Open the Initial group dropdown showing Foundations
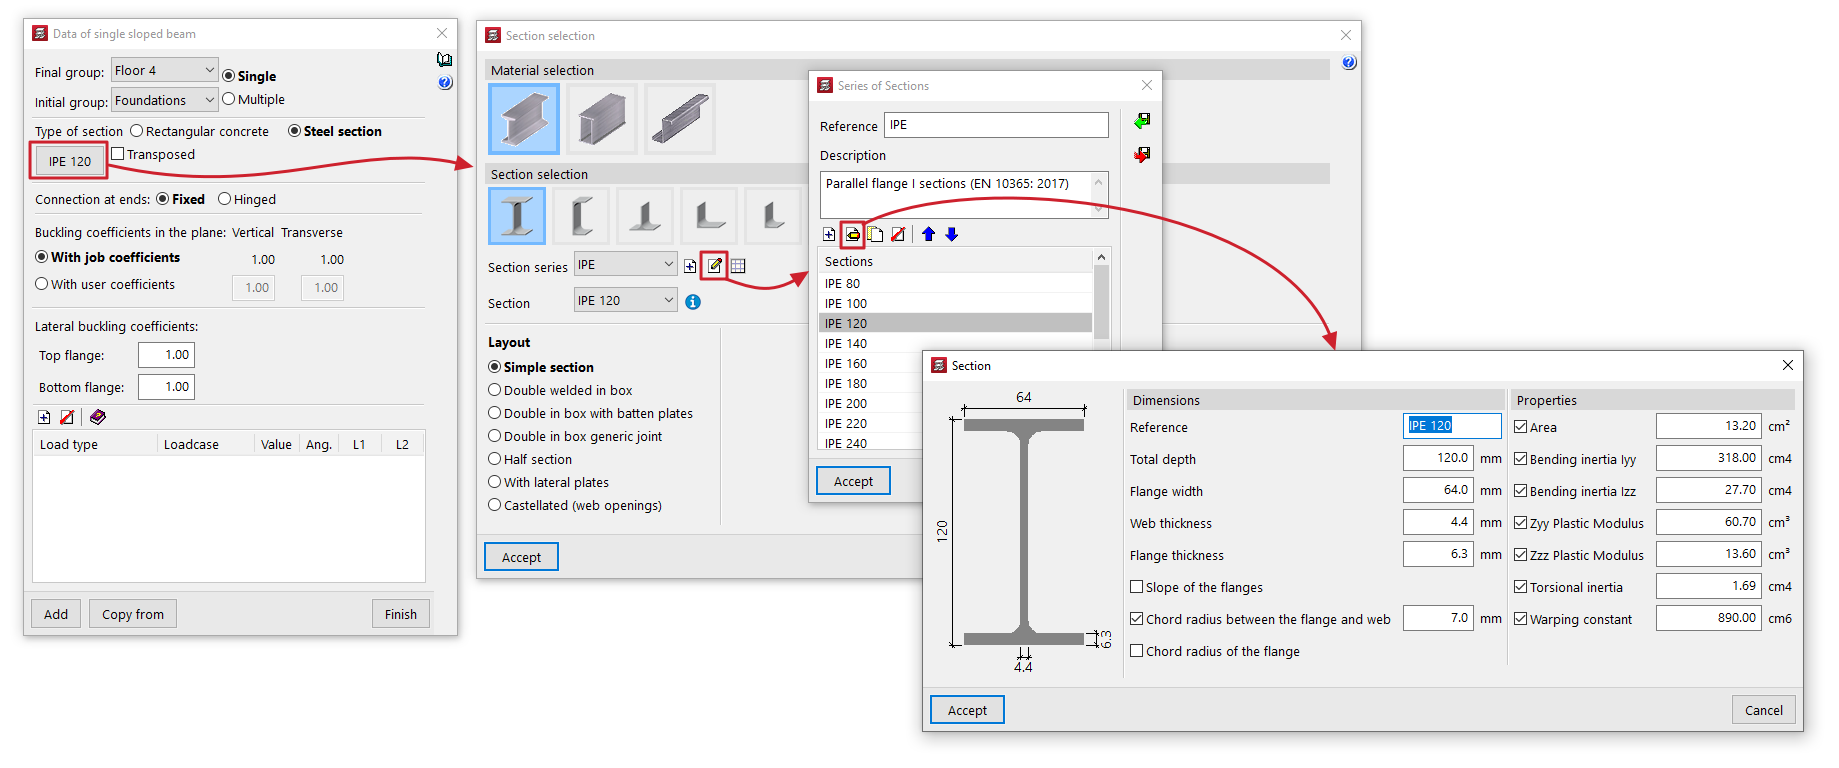This screenshot has height=768, width=1839. [164, 100]
